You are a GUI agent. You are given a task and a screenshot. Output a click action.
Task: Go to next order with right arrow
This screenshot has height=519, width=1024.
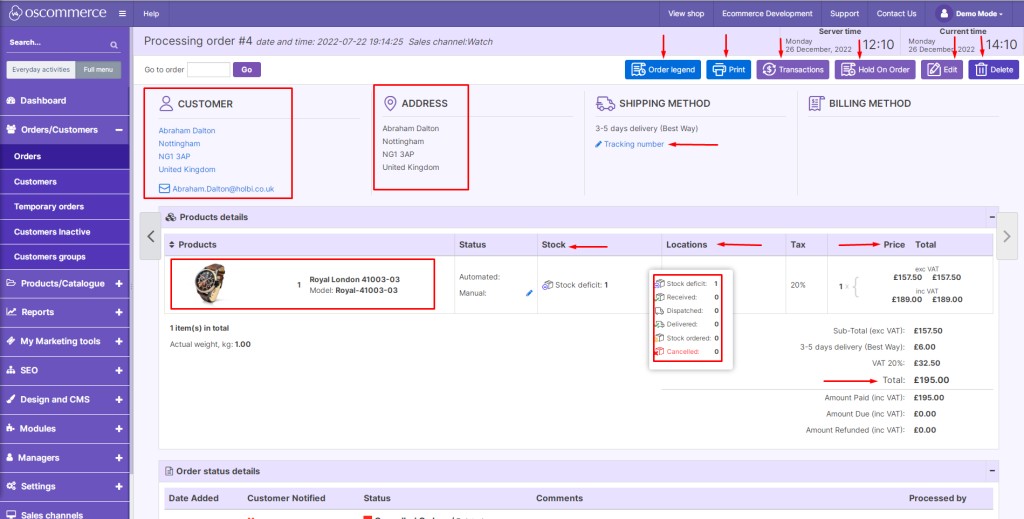coord(1006,236)
